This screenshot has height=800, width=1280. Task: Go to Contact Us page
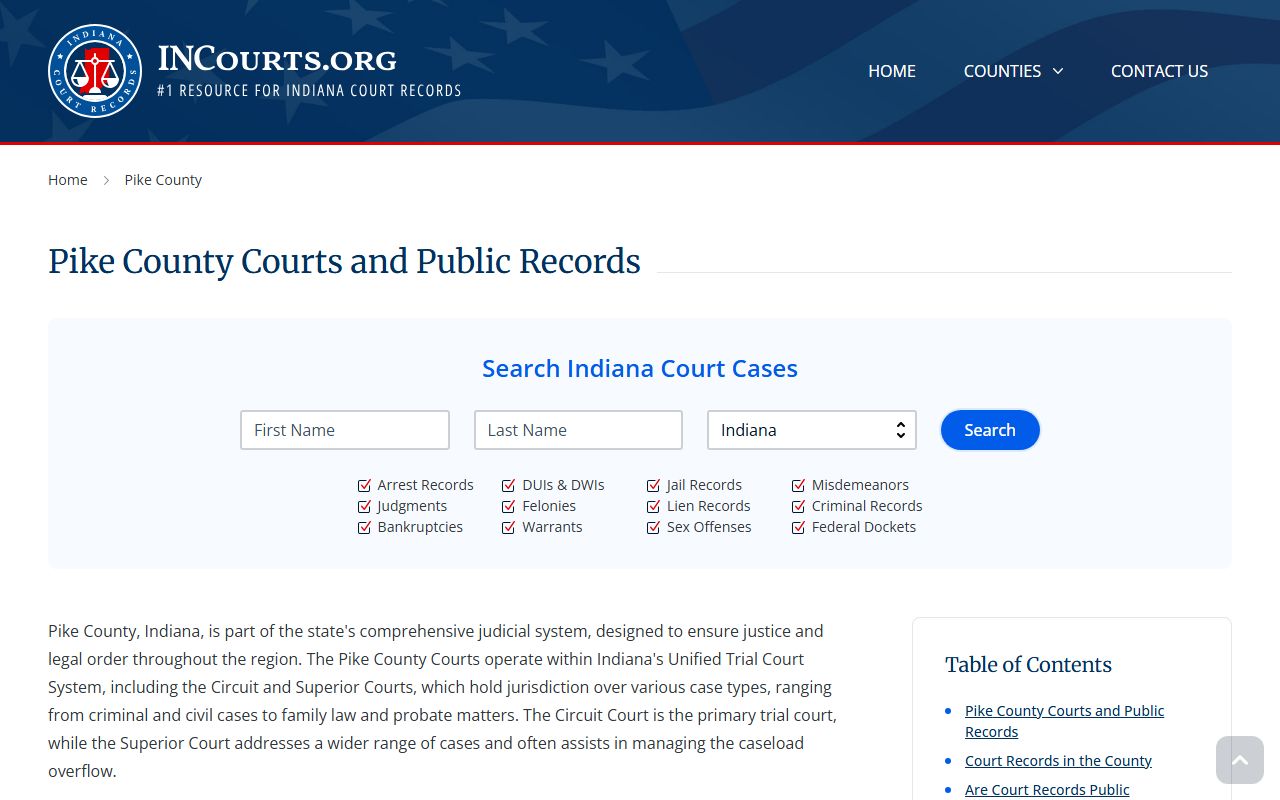pos(1159,71)
